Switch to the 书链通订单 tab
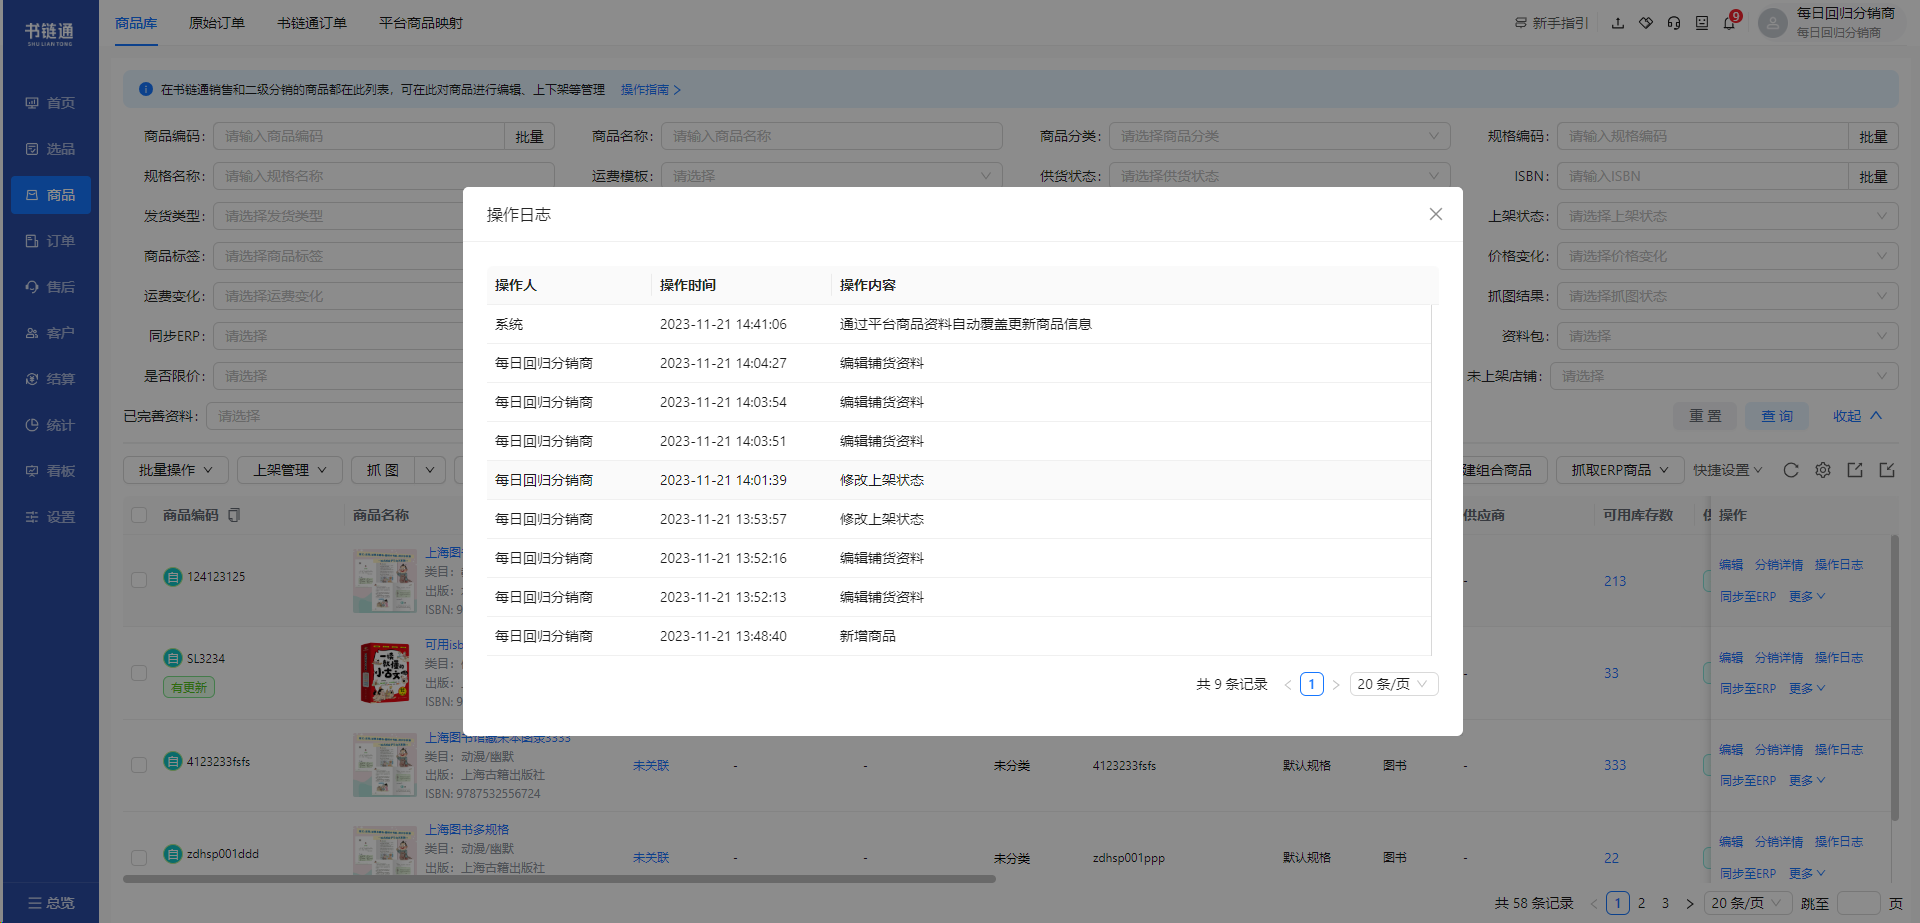The height and width of the screenshot is (923, 1920). [x=312, y=23]
